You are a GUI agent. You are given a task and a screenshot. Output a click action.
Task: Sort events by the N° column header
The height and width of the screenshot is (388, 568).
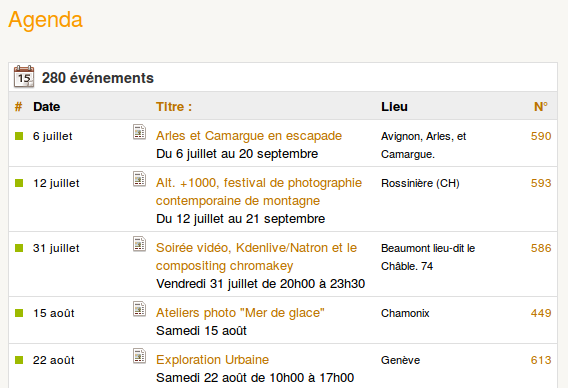tap(541, 107)
